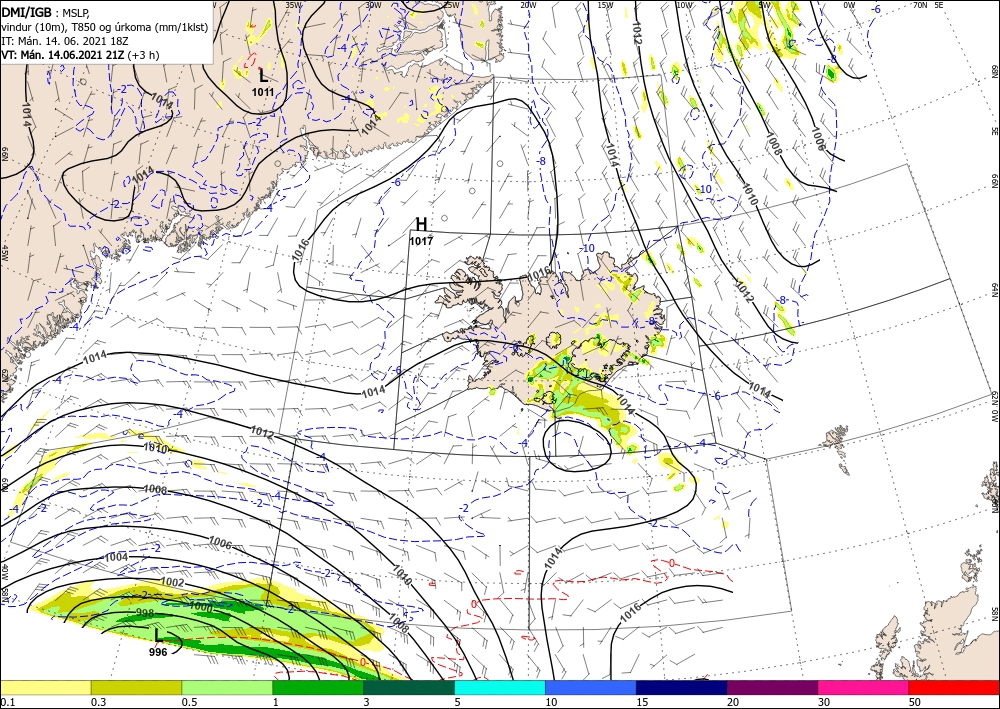
Task: Click the 15W longitude label at top
Action: coord(605,5)
